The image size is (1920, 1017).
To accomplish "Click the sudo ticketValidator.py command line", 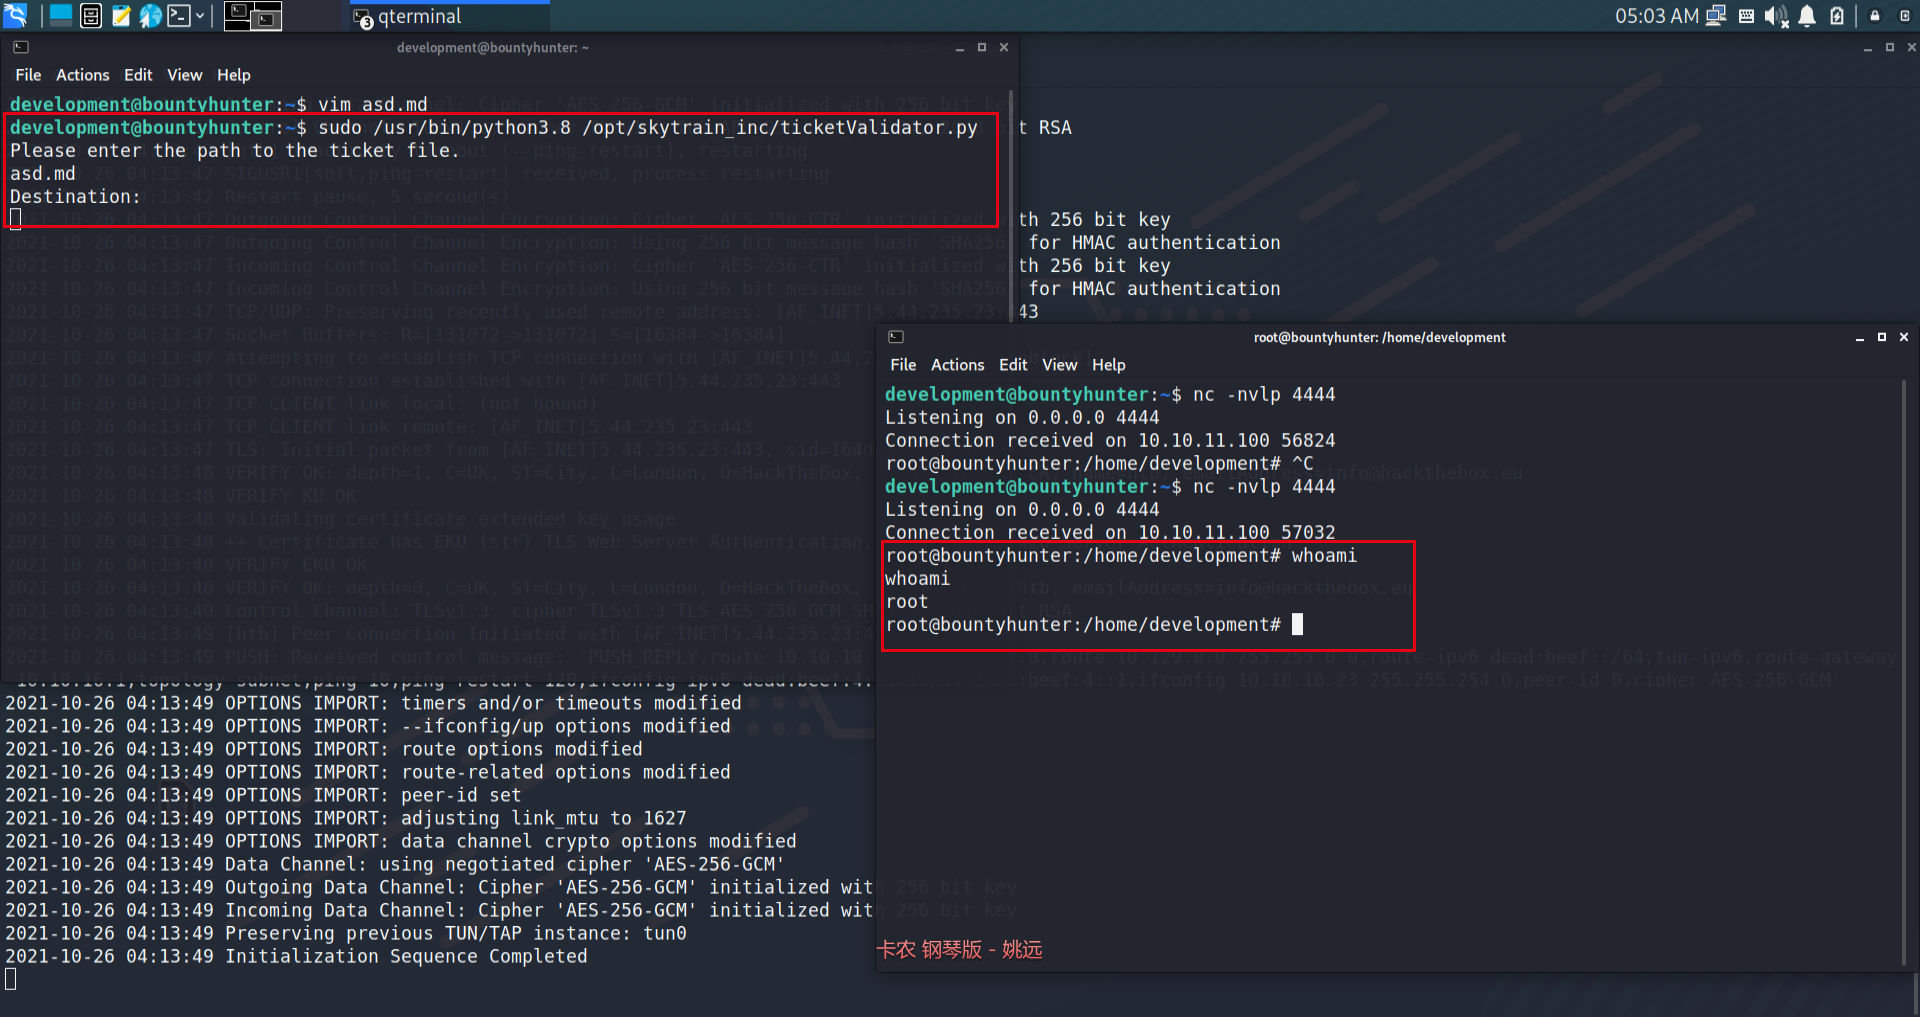I will 494,128.
